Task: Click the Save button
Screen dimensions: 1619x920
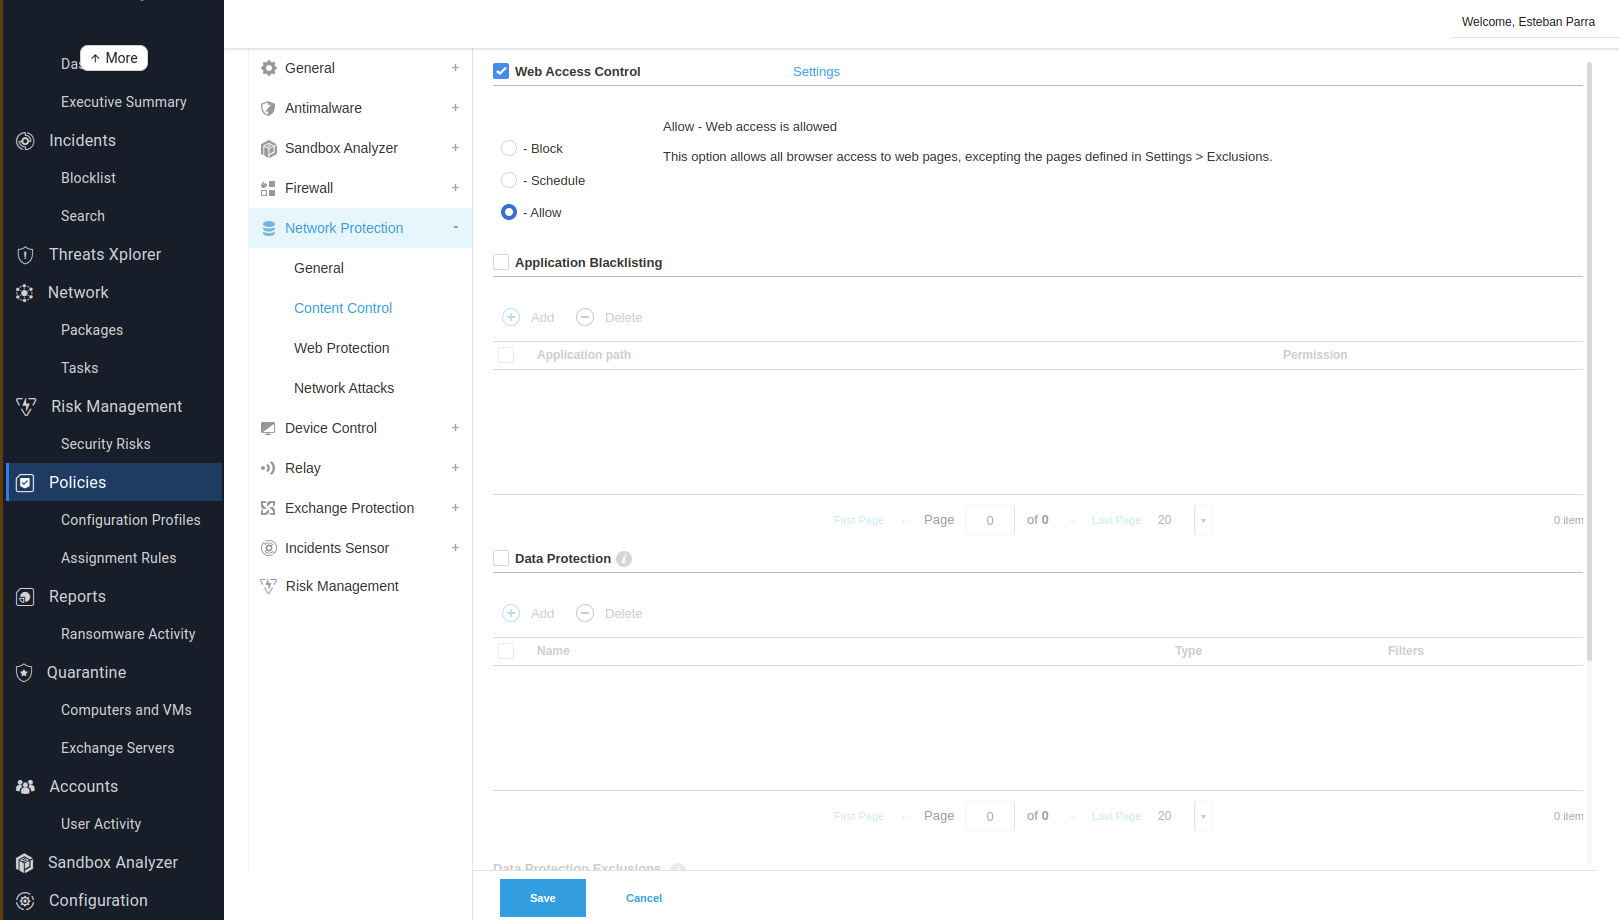Action: point(542,898)
